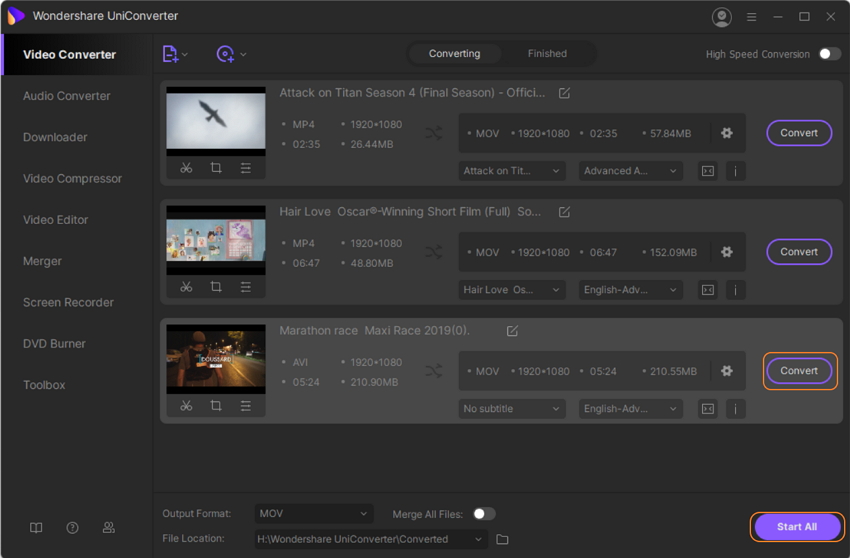Open the Output Format MOV dropdown
Image resolution: width=850 pixels, height=558 pixels.
coord(314,514)
